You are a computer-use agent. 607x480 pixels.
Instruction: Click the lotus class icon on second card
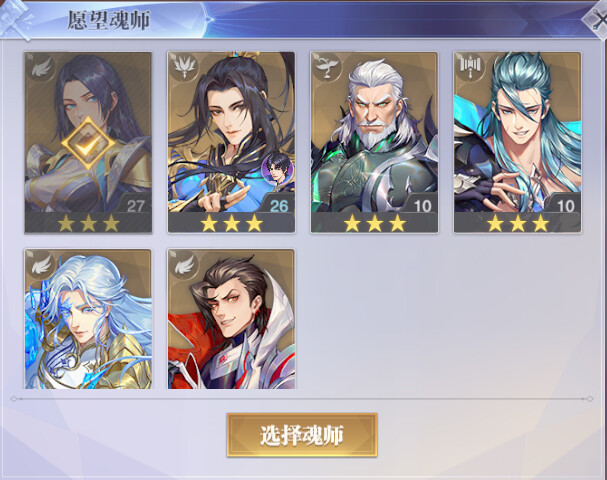(x=184, y=67)
